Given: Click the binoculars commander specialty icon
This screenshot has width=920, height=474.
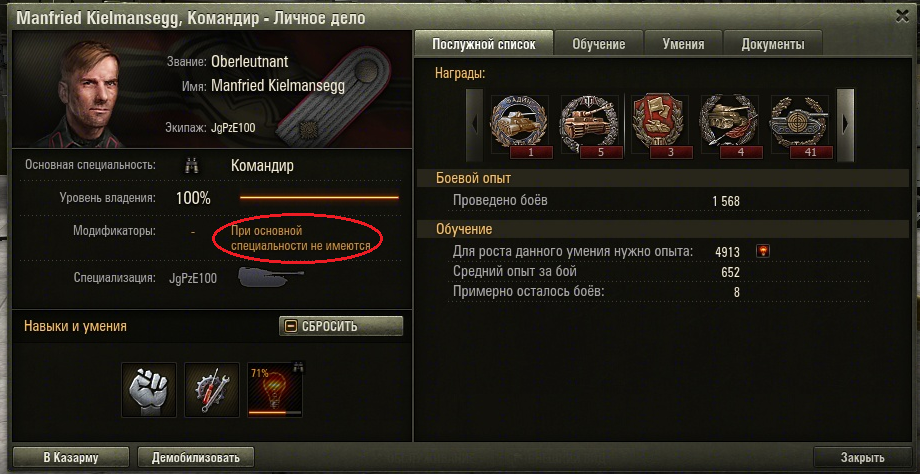Looking at the screenshot, I should [191, 166].
